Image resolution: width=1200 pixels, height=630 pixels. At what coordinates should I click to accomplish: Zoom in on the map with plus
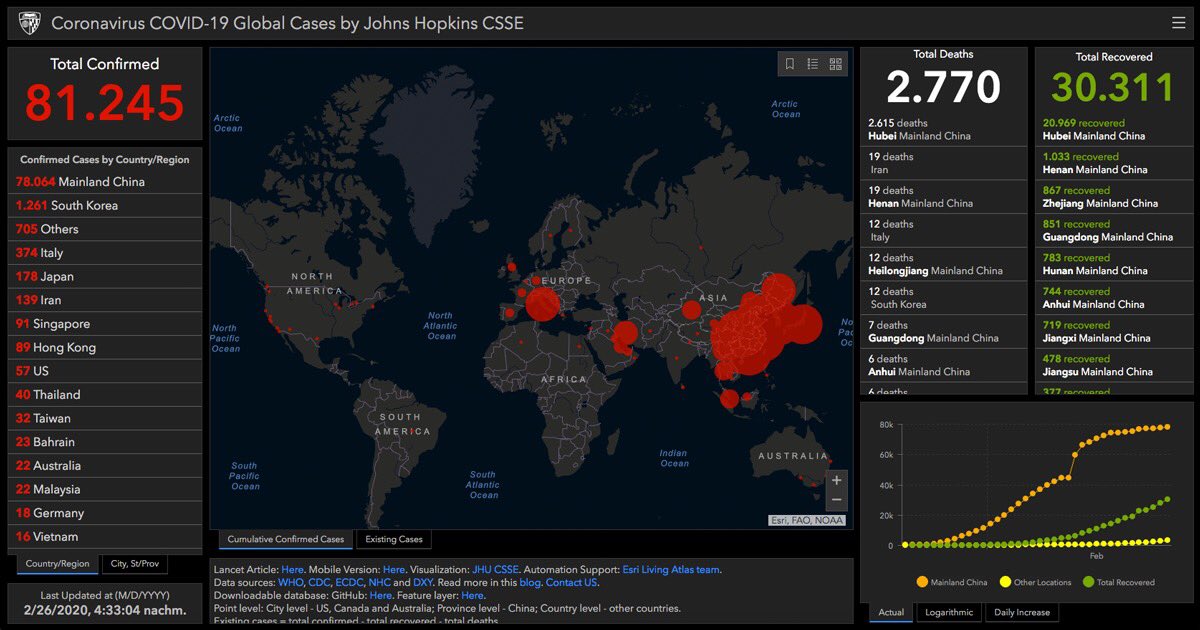tap(837, 479)
